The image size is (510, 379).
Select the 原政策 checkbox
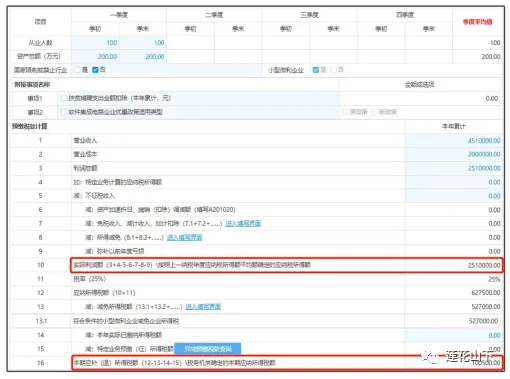click(345, 112)
